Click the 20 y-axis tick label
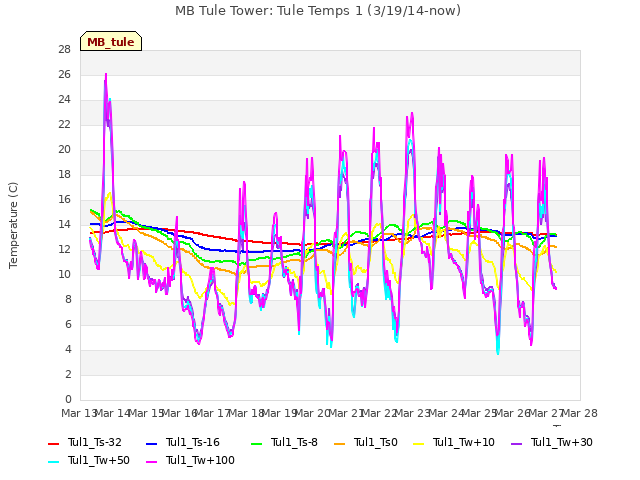The height and width of the screenshot is (480, 640). coord(65,150)
